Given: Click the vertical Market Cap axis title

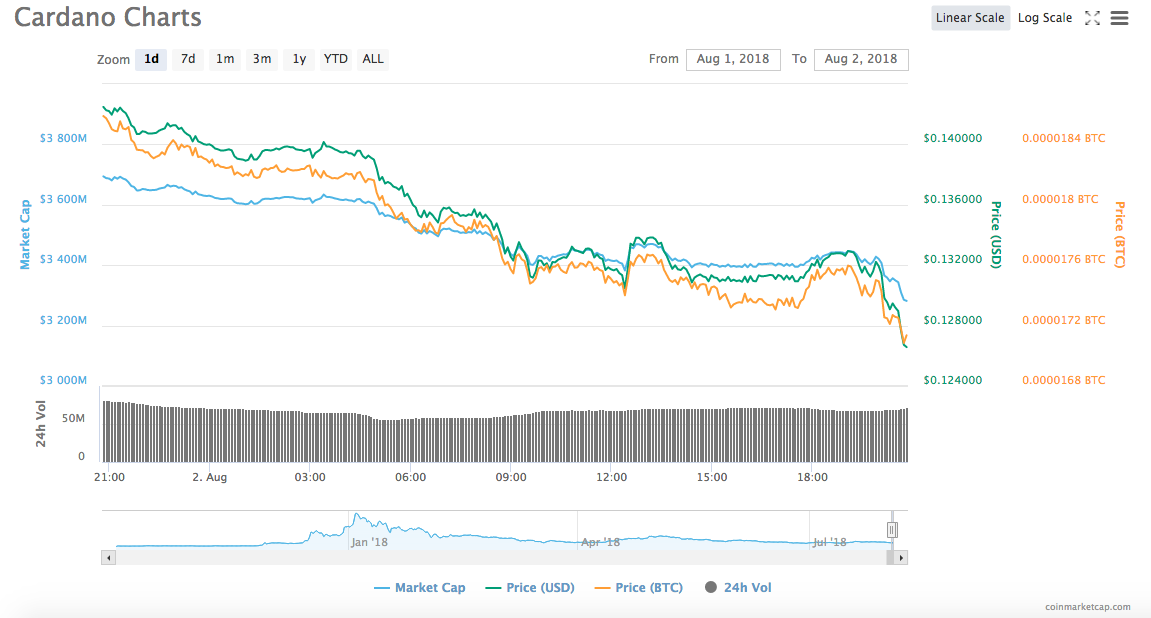Looking at the screenshot, I should tap(25, 235).
